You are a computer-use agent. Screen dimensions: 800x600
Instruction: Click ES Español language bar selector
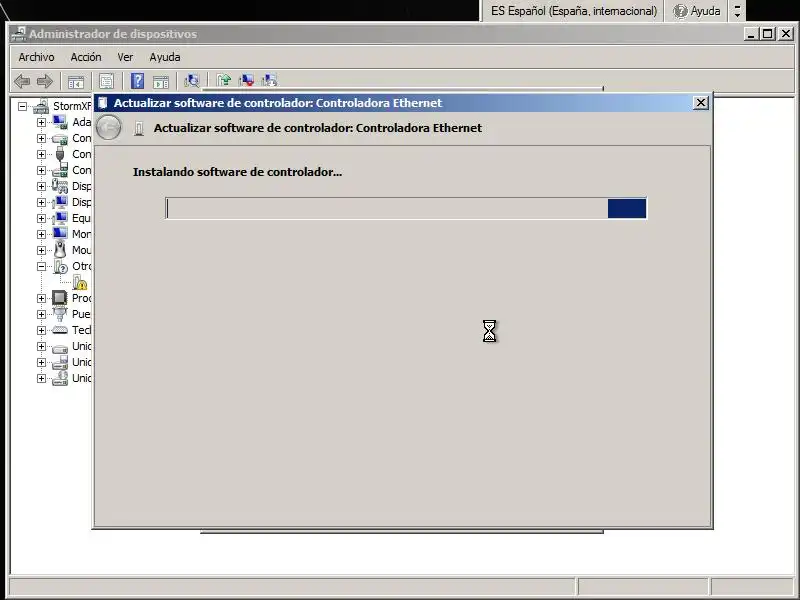[x=573, y=11]
